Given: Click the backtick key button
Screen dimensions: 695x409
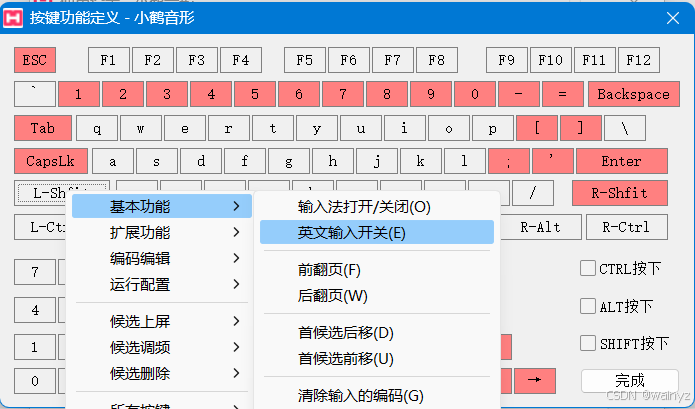Looking at the screenshot, I should 35,94.
